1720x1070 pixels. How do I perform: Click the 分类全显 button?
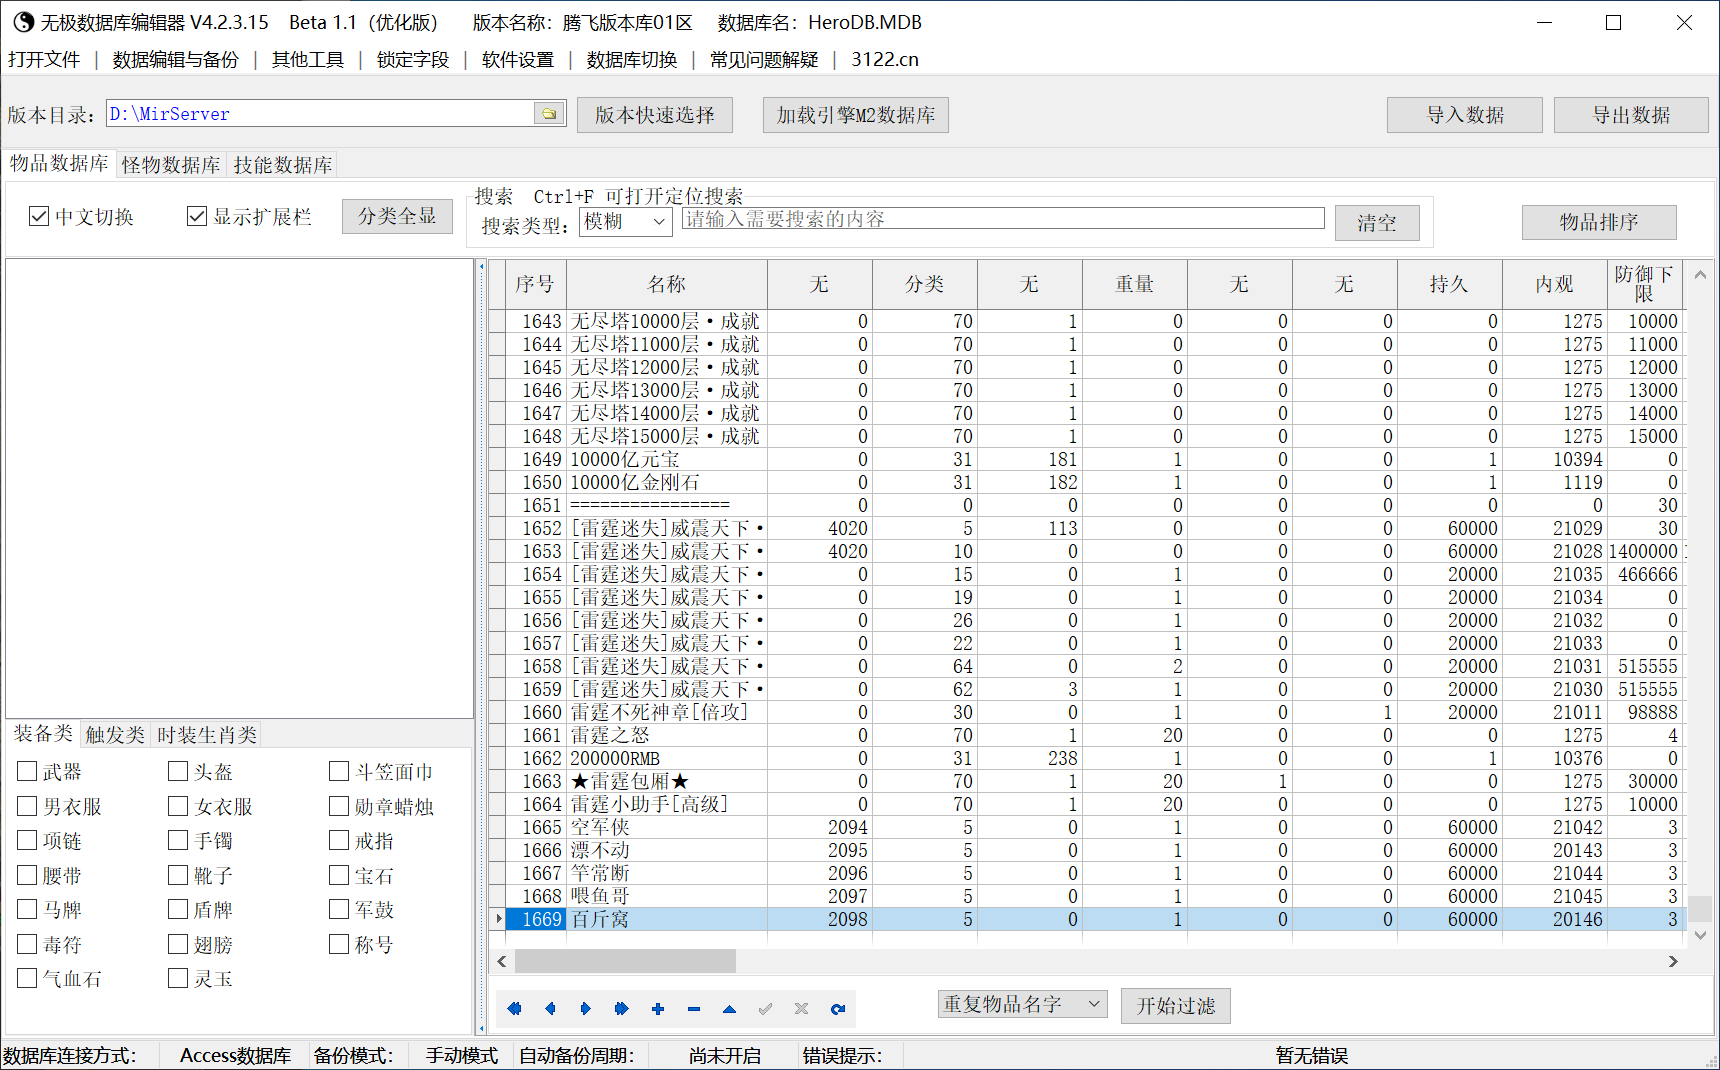coord(397,216)
